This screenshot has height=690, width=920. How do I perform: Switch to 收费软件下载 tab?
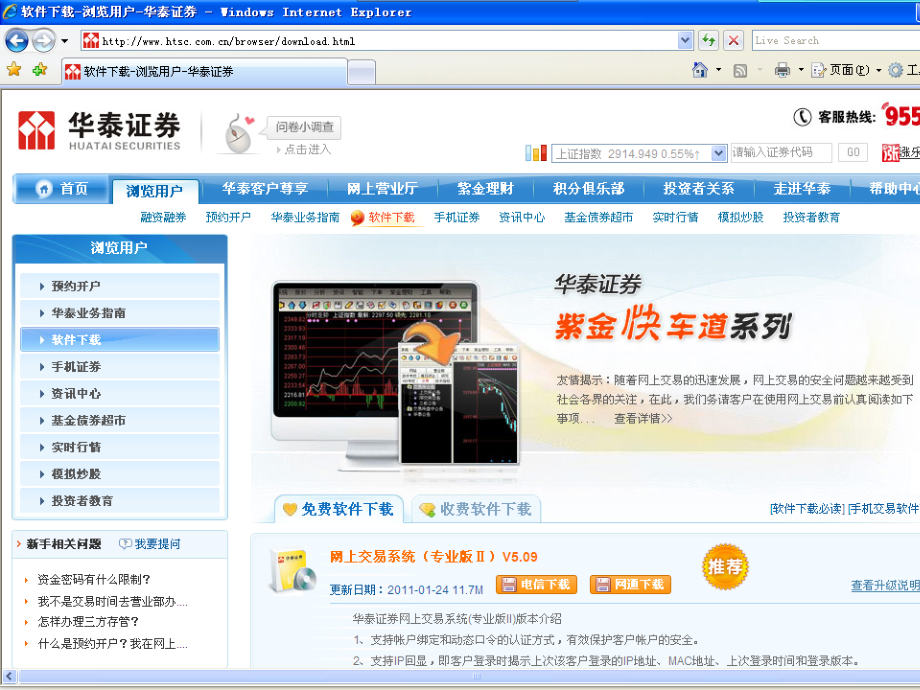tap(476, 509)
